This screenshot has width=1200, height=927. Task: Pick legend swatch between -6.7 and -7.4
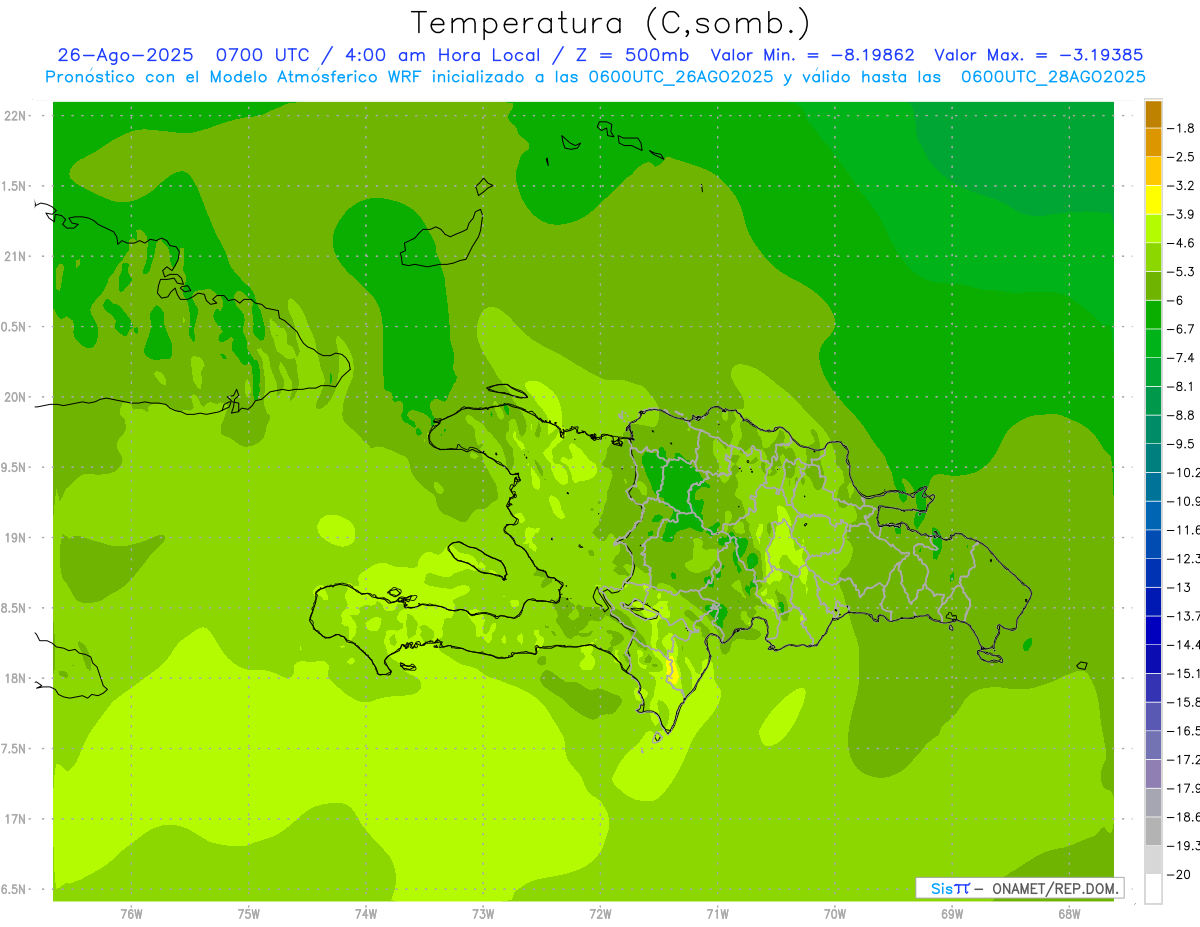1153,343
